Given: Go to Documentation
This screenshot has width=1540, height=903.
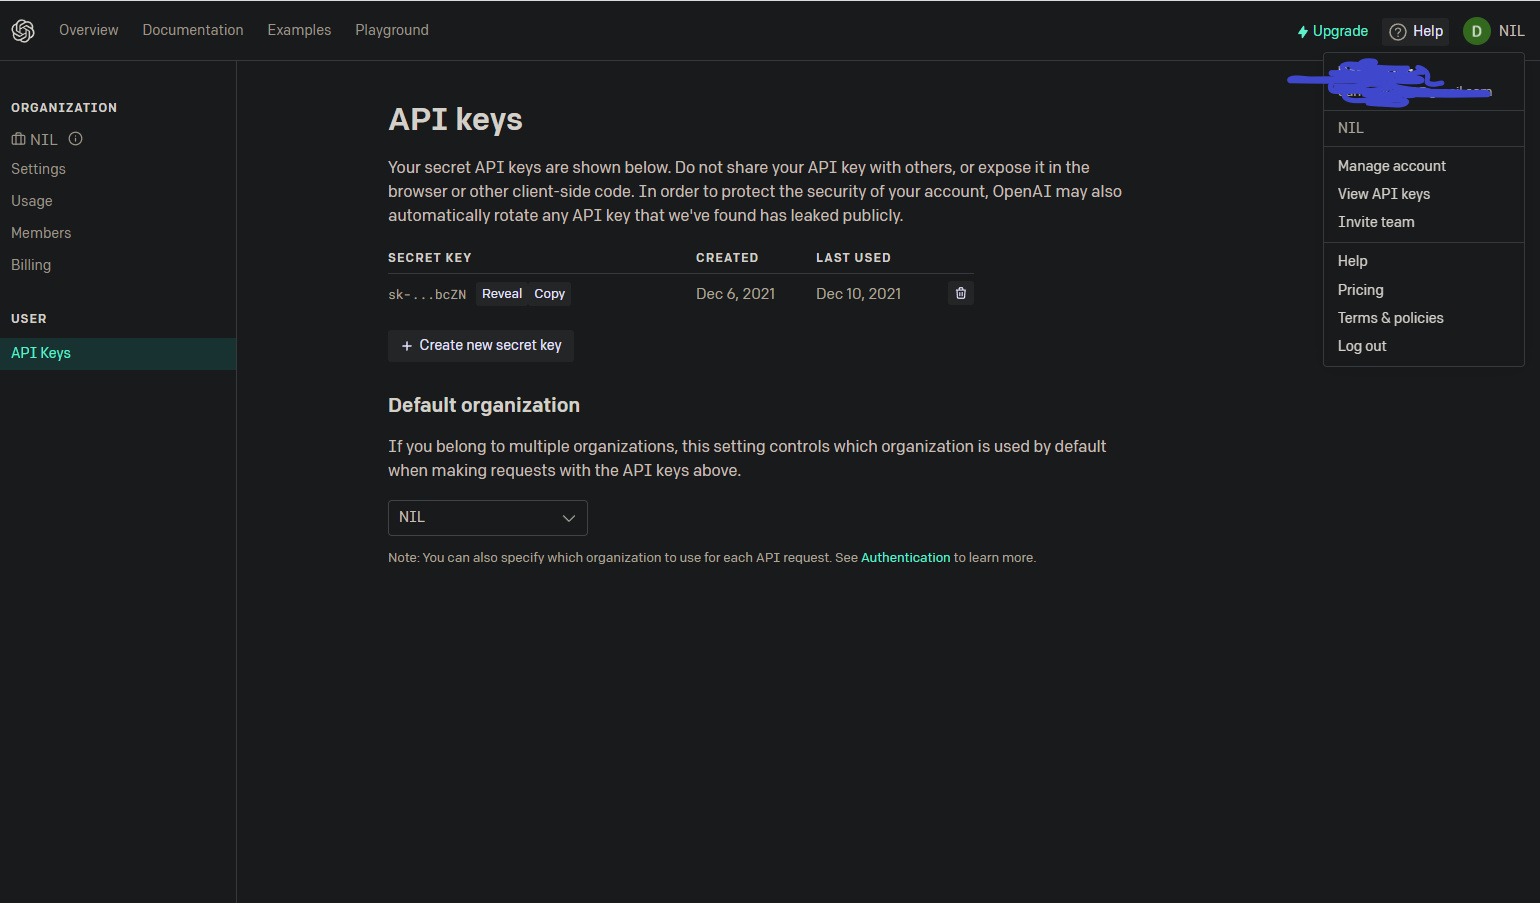Looking at the screenshot, I should coord(193,30).
